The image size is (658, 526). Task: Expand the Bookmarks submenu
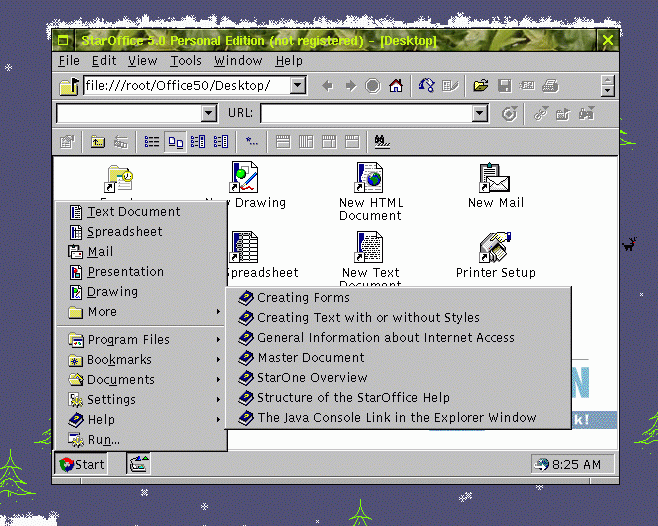pos(142,360)
